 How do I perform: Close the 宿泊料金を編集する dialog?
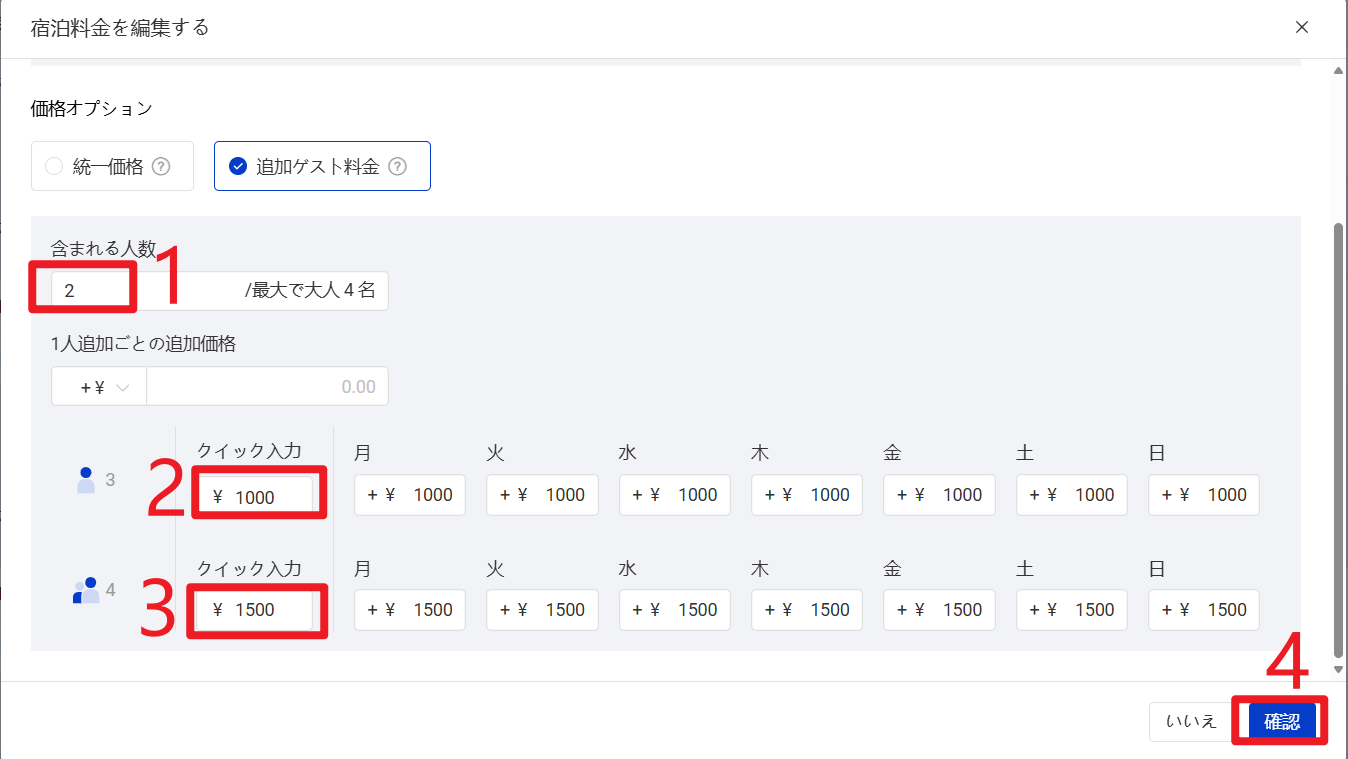1302,28
